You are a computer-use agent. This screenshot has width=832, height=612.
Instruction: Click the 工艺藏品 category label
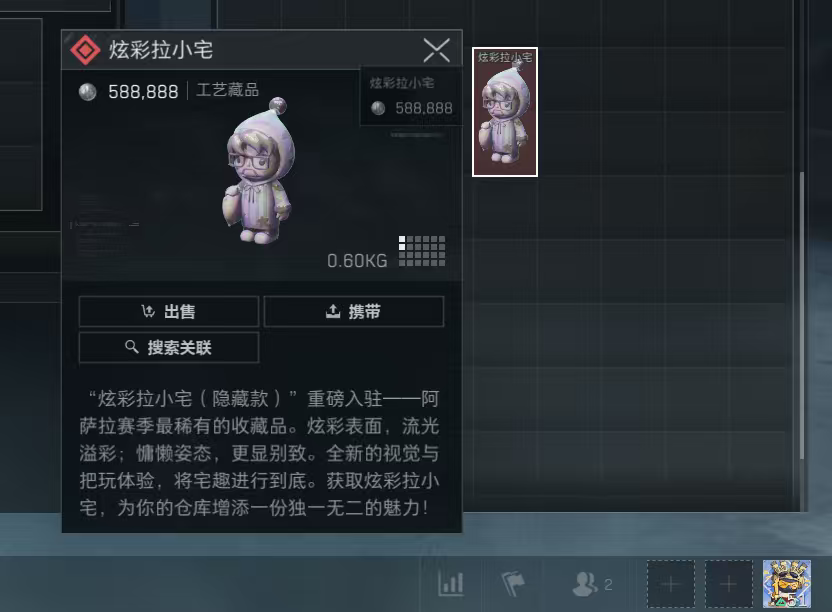(x=228, y=90)
